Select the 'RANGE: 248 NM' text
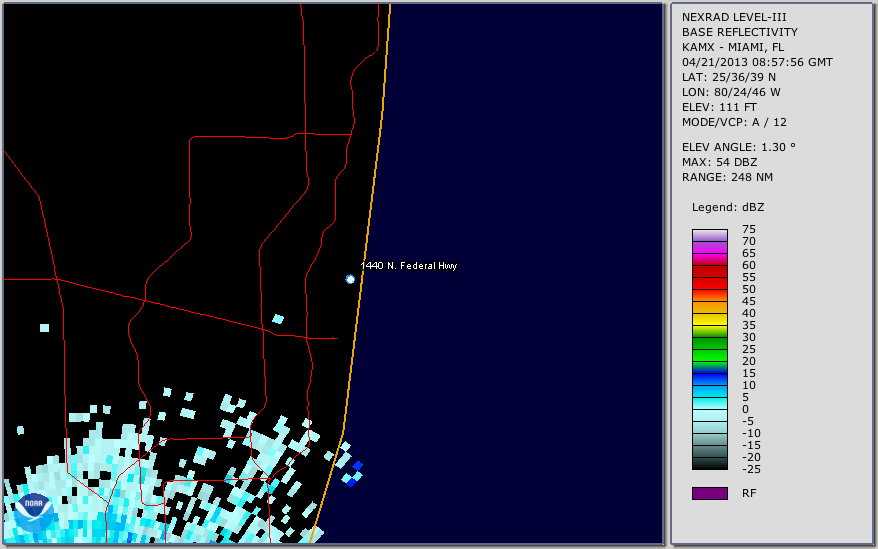878x549 pixels. (x=727, y=177)
